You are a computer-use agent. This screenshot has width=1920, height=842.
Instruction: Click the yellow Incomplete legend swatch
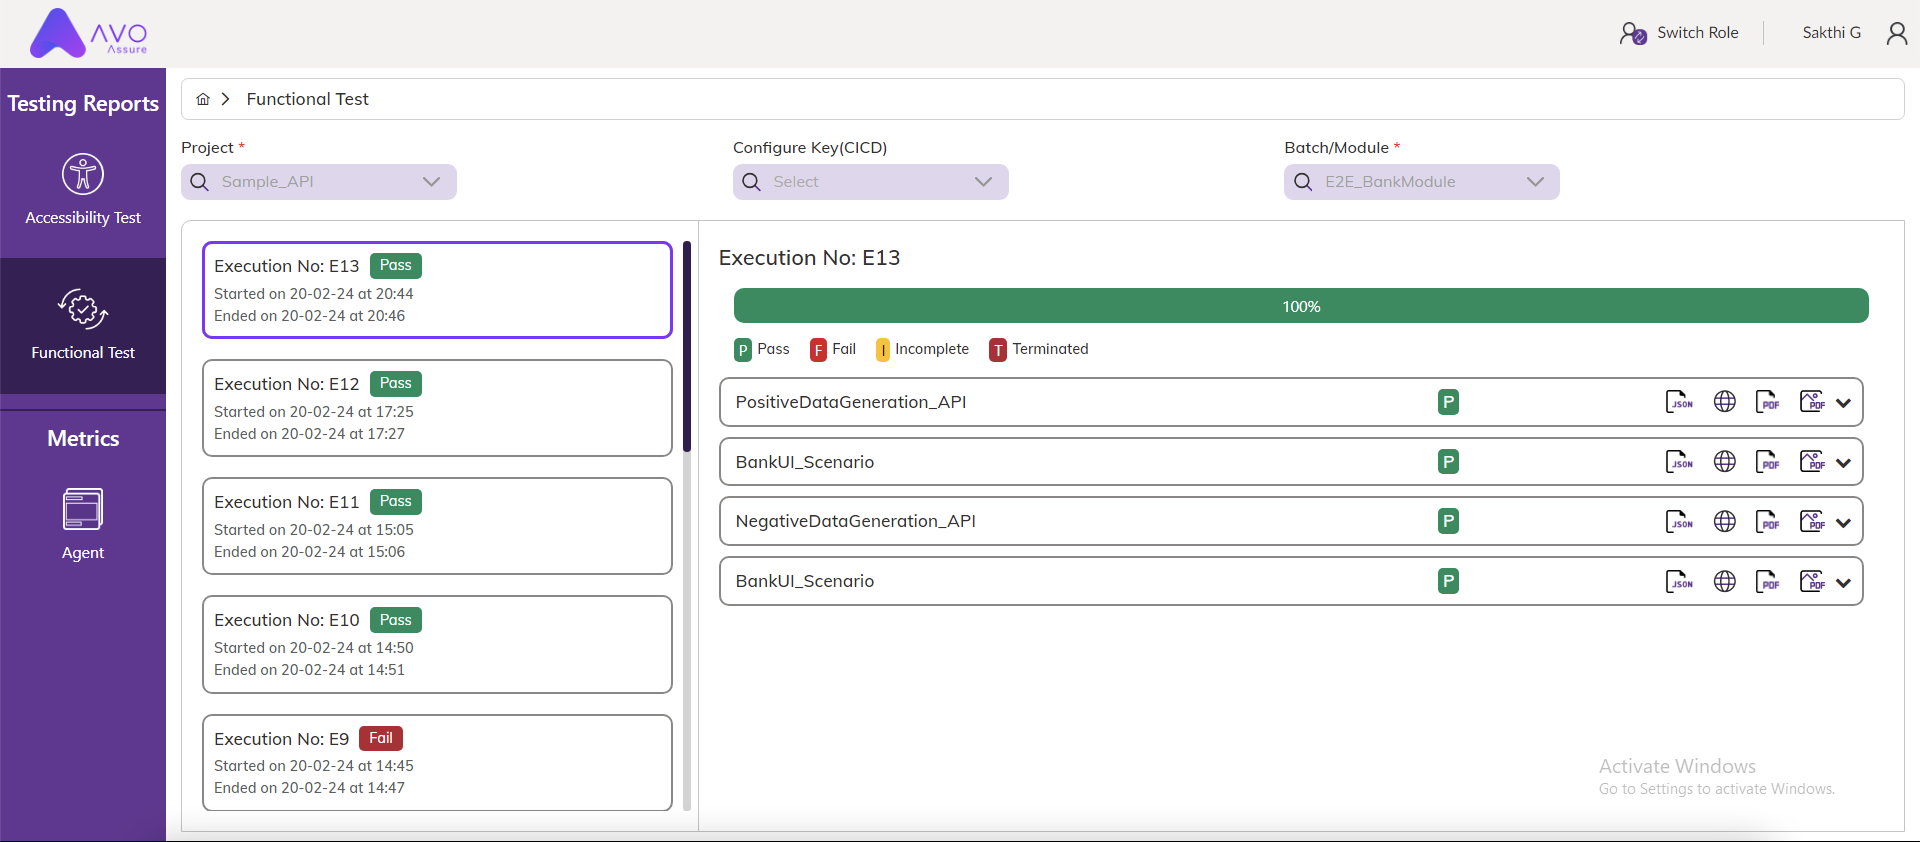click(x=883, y=350)
